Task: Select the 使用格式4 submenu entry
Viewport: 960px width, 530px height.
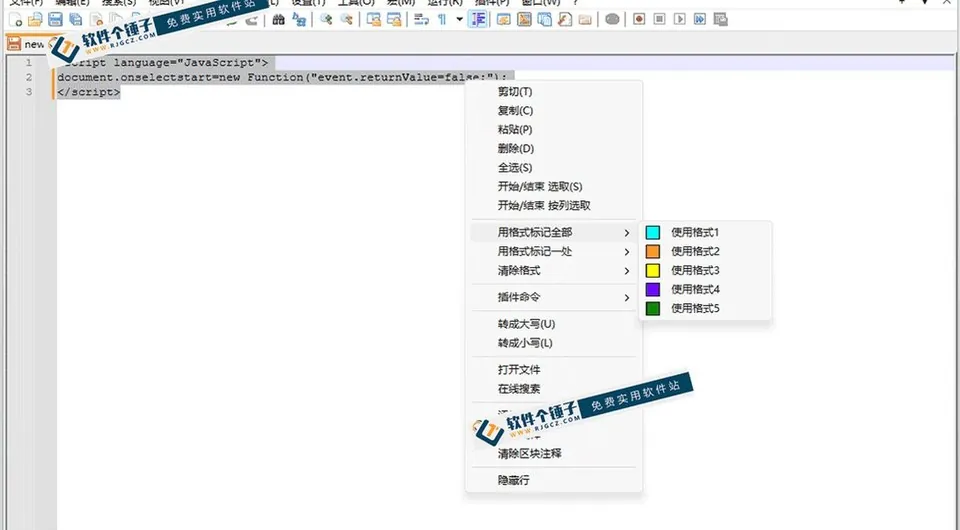Action: pos(705,289)
